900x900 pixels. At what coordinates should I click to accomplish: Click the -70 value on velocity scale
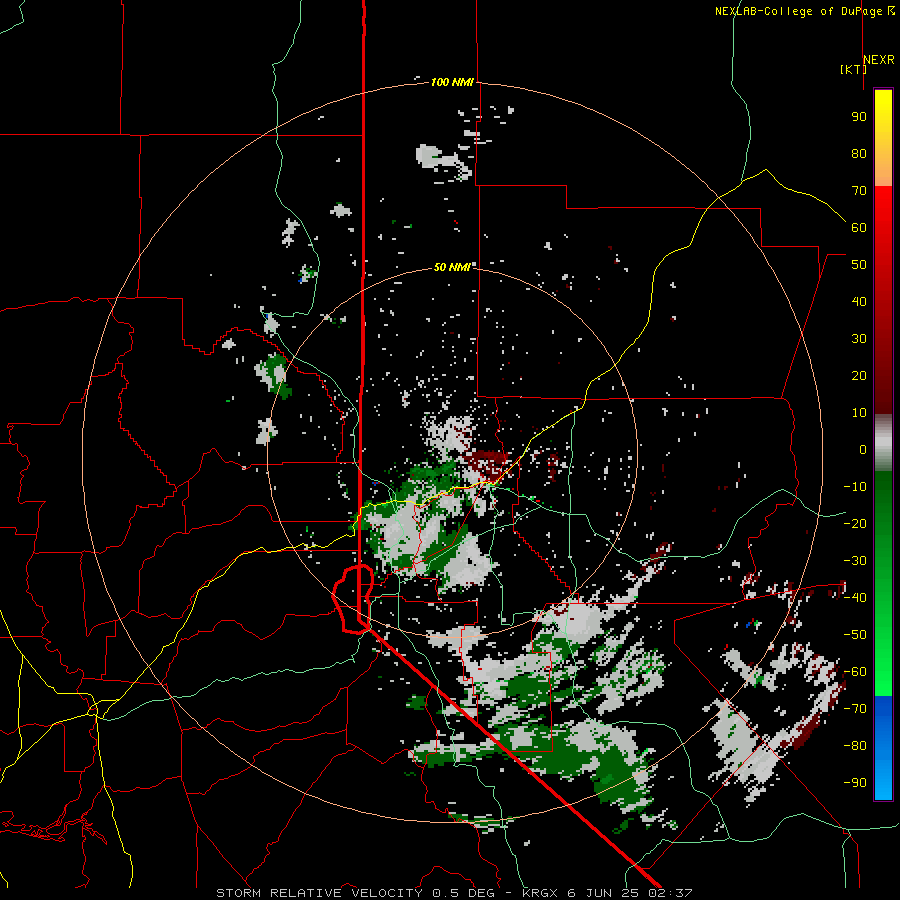point(855,709)
